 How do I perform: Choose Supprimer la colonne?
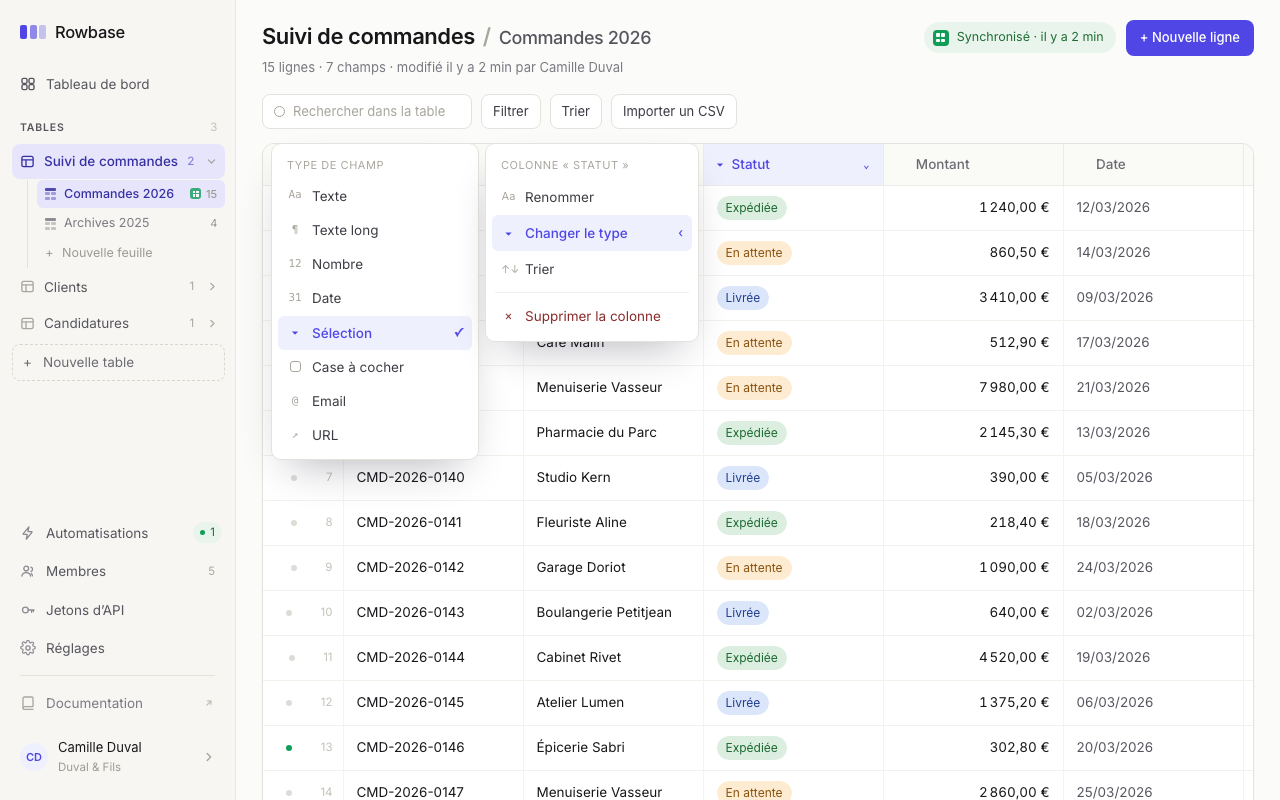pyautogui.click(x=592, y=316)
